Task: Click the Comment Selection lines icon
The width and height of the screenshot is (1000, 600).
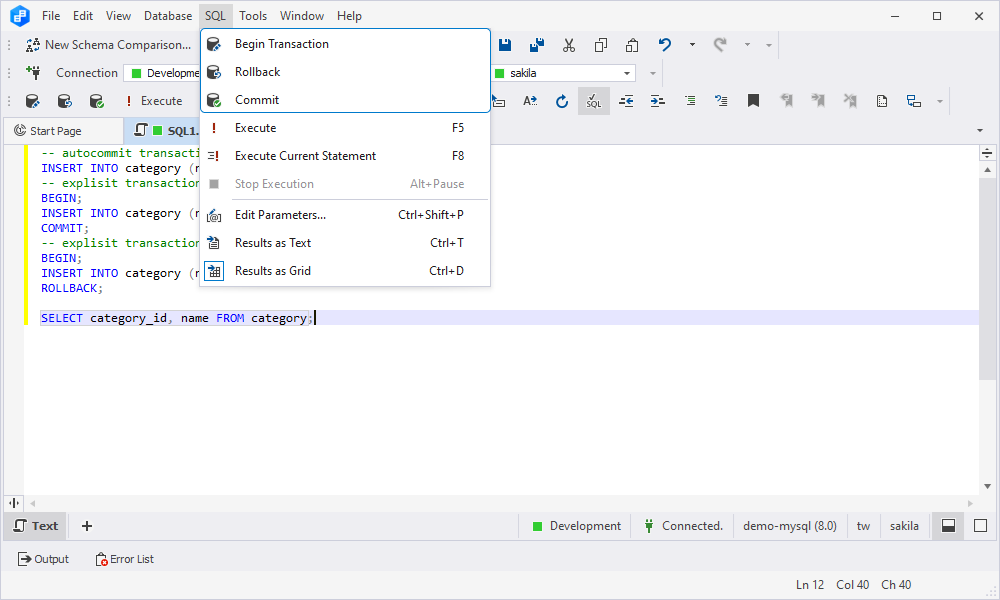Action: click(690, 101)
